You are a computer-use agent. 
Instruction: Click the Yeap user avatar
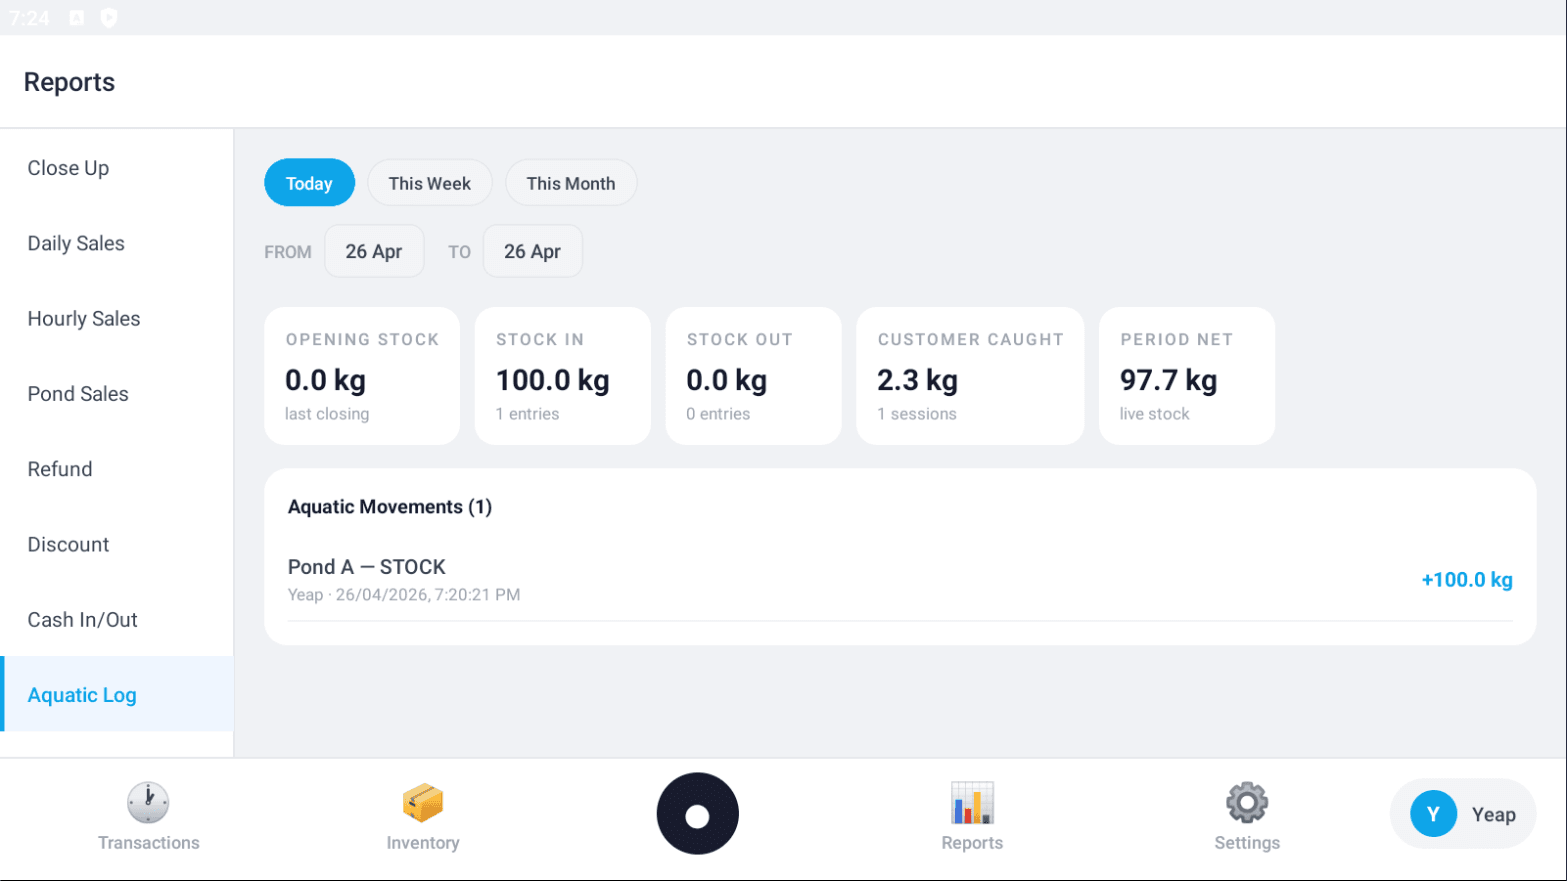(1433, 814)
